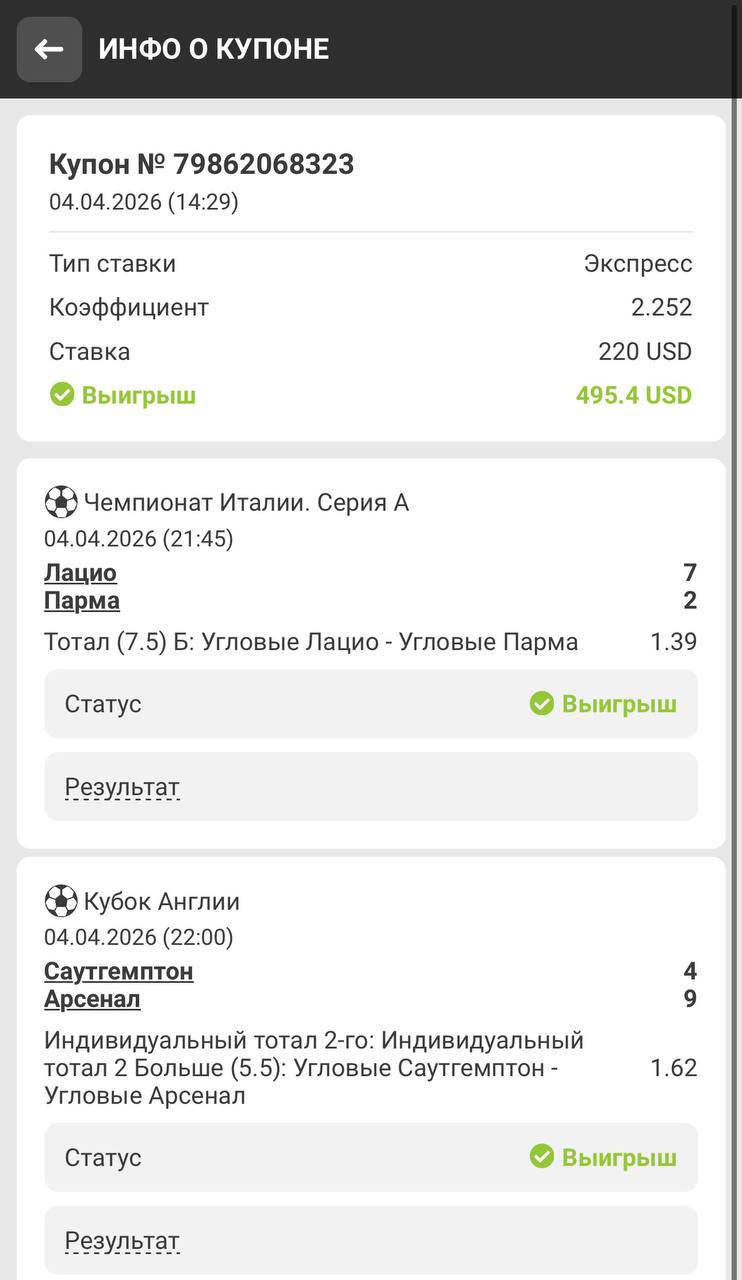Click the Саутгемптон match status checkmark icon
This screenshot has height=1280, width=742.
tap(542, 1157)
